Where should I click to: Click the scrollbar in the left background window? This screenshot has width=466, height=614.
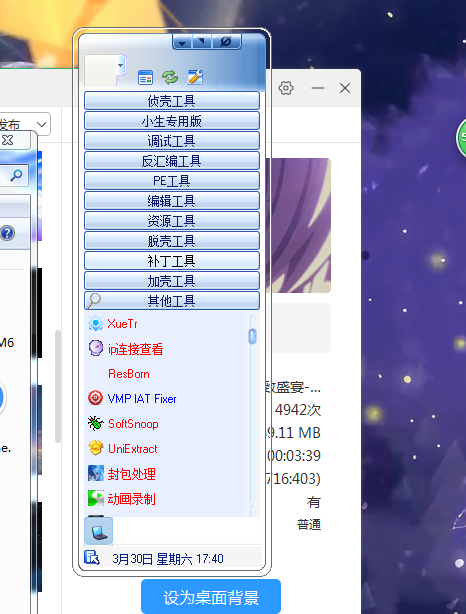click(x=58, y=387)
